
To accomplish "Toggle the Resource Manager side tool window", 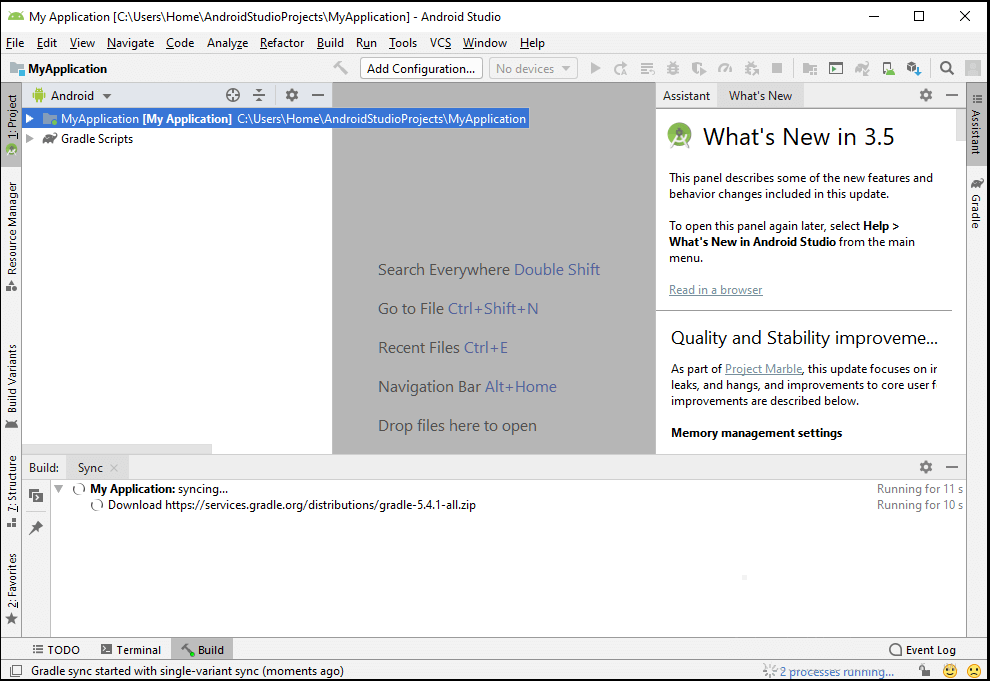I will (11, 237).
